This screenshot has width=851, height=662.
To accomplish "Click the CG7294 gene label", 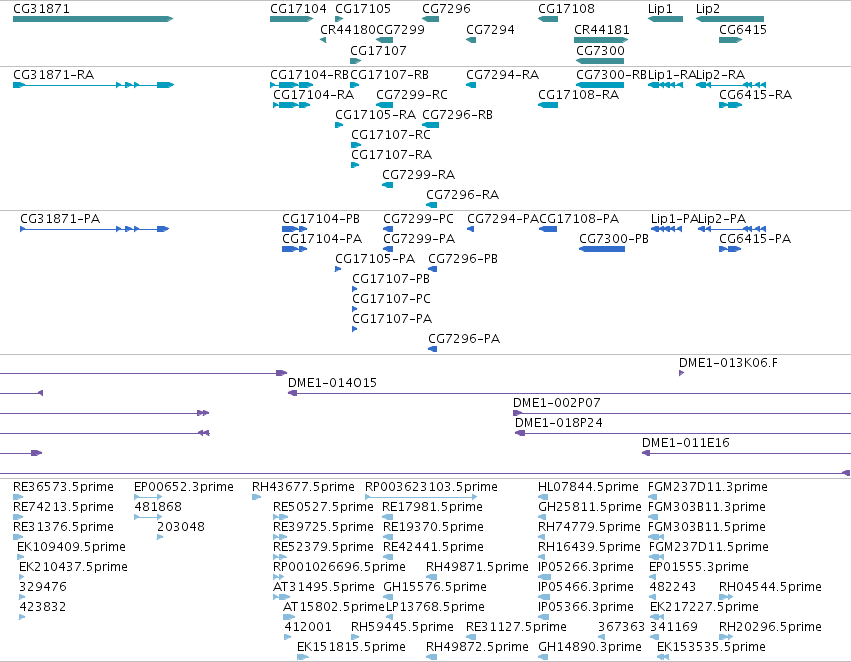I will [x=490, y=29].
